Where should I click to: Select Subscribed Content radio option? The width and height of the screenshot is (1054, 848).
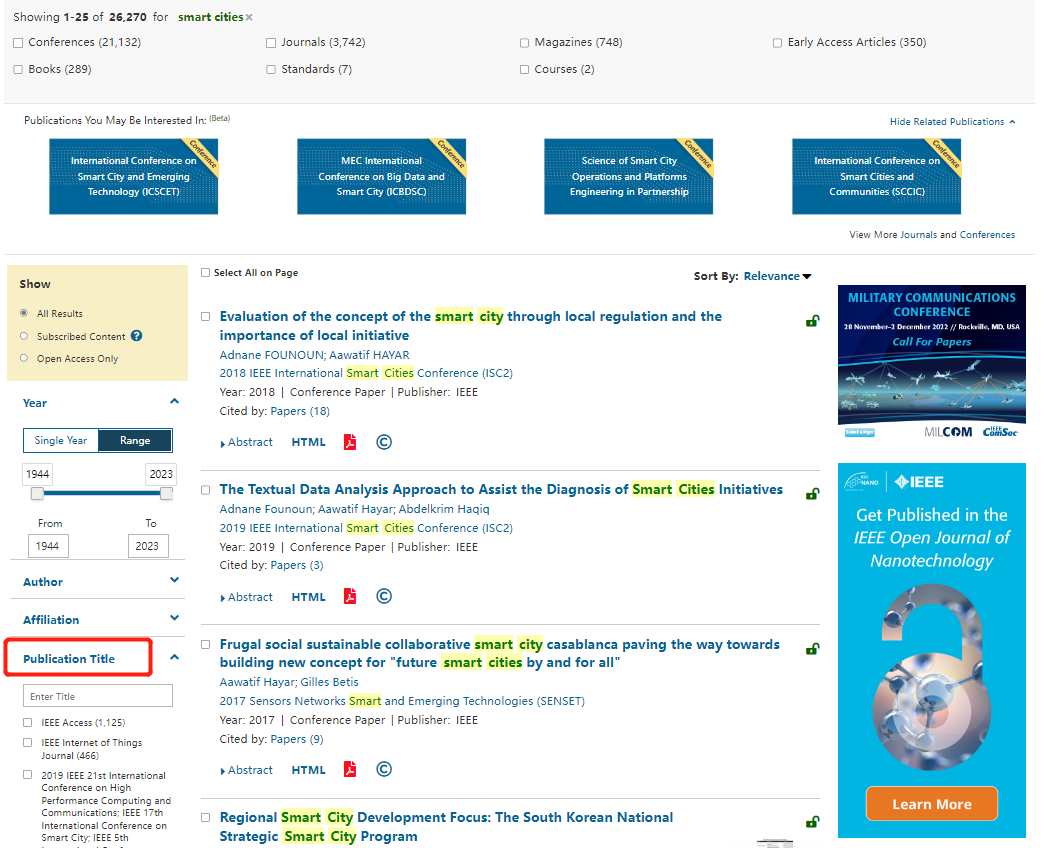pyautogui.click(x=24, y=336)
